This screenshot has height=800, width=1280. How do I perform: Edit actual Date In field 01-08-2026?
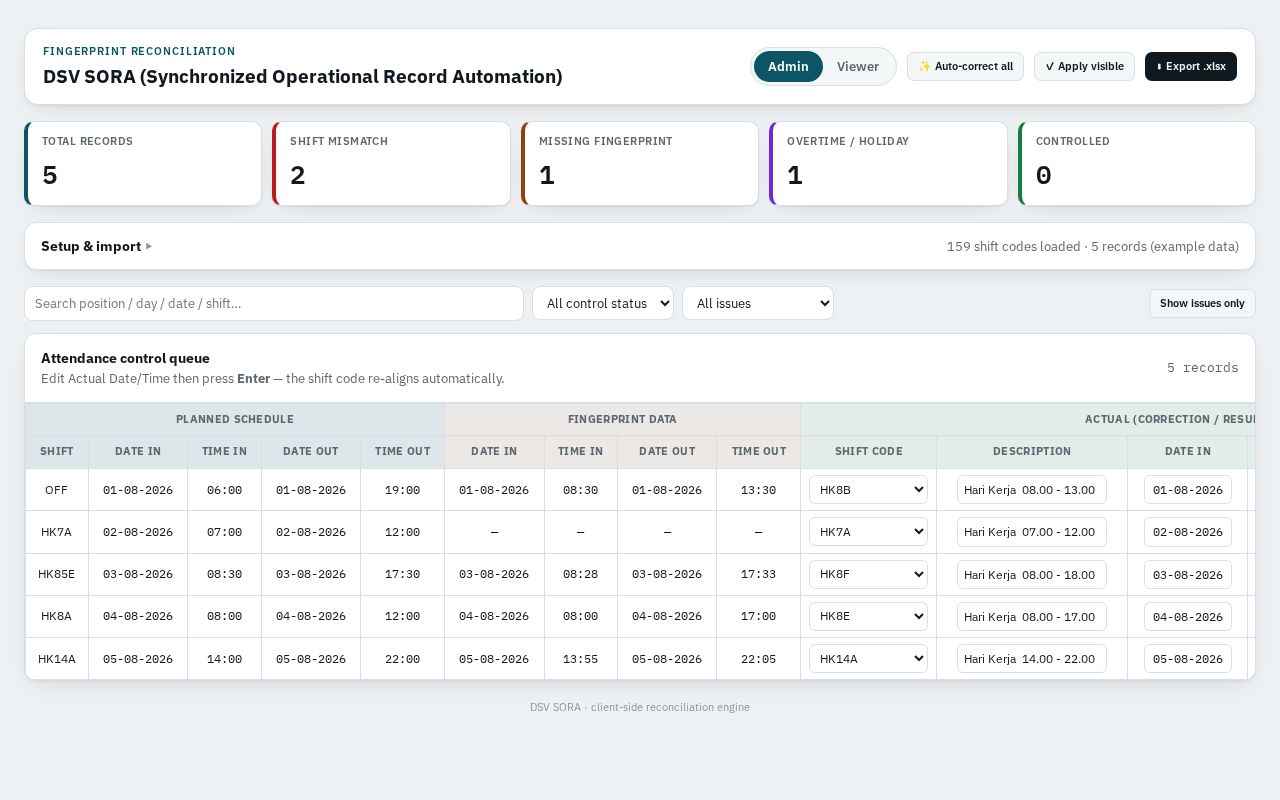1188,490
